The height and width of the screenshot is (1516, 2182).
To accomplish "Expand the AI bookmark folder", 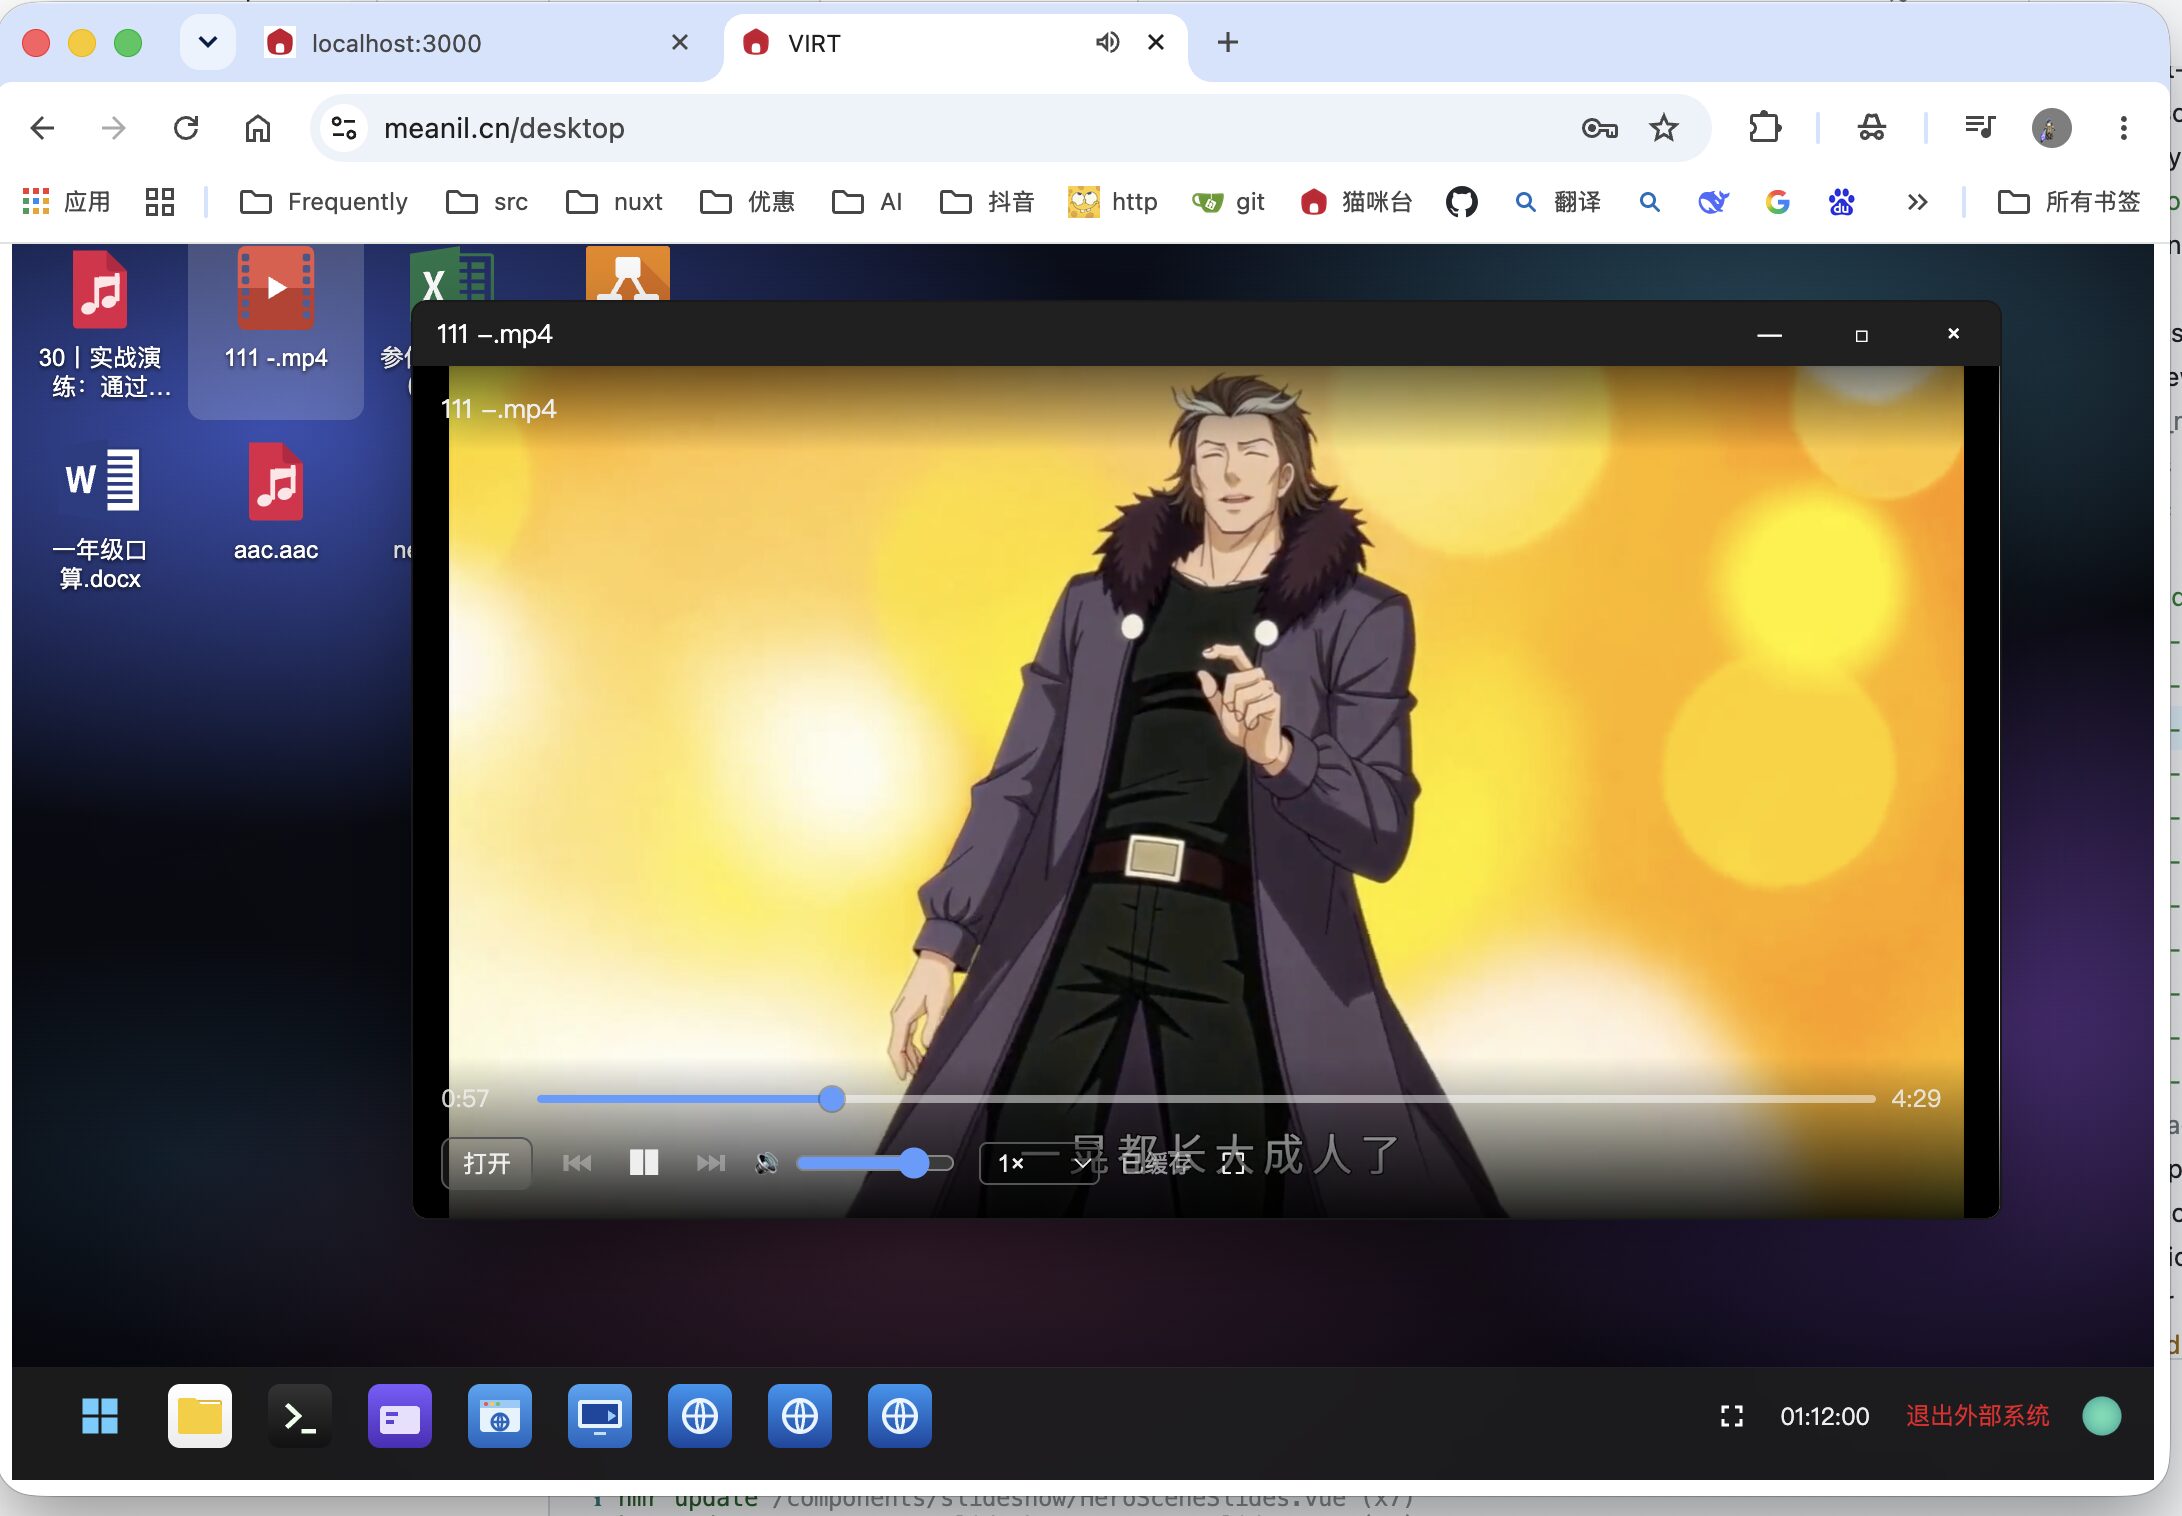I will pos(867,202).
